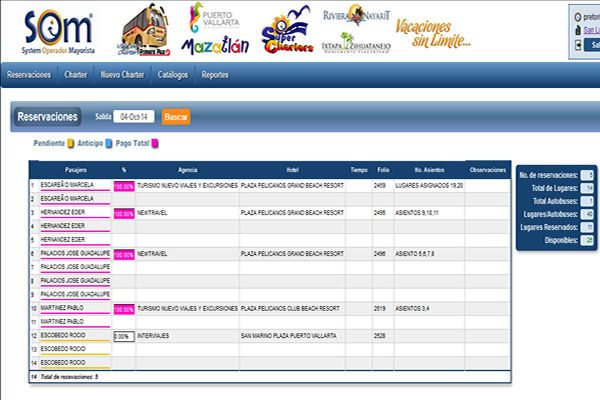600x400 pixels.
Task: Open the Reservaciones menu
Action: point(29,75)
